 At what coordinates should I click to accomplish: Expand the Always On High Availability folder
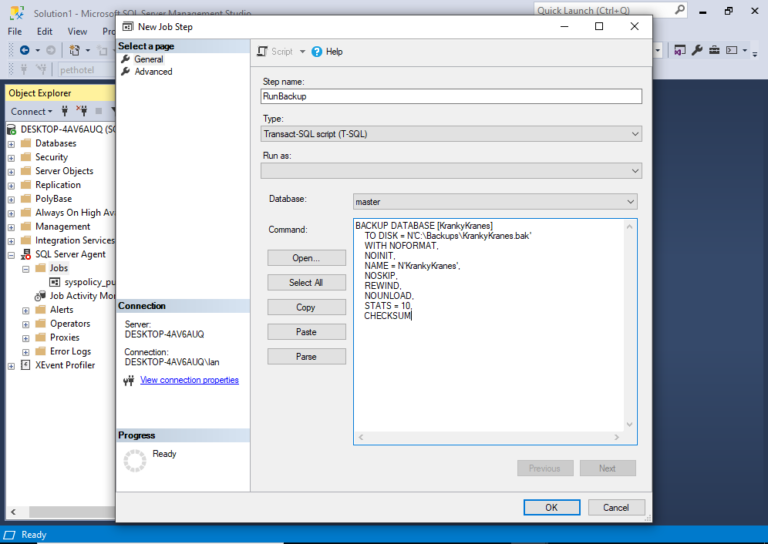click(x=11, y=213)
